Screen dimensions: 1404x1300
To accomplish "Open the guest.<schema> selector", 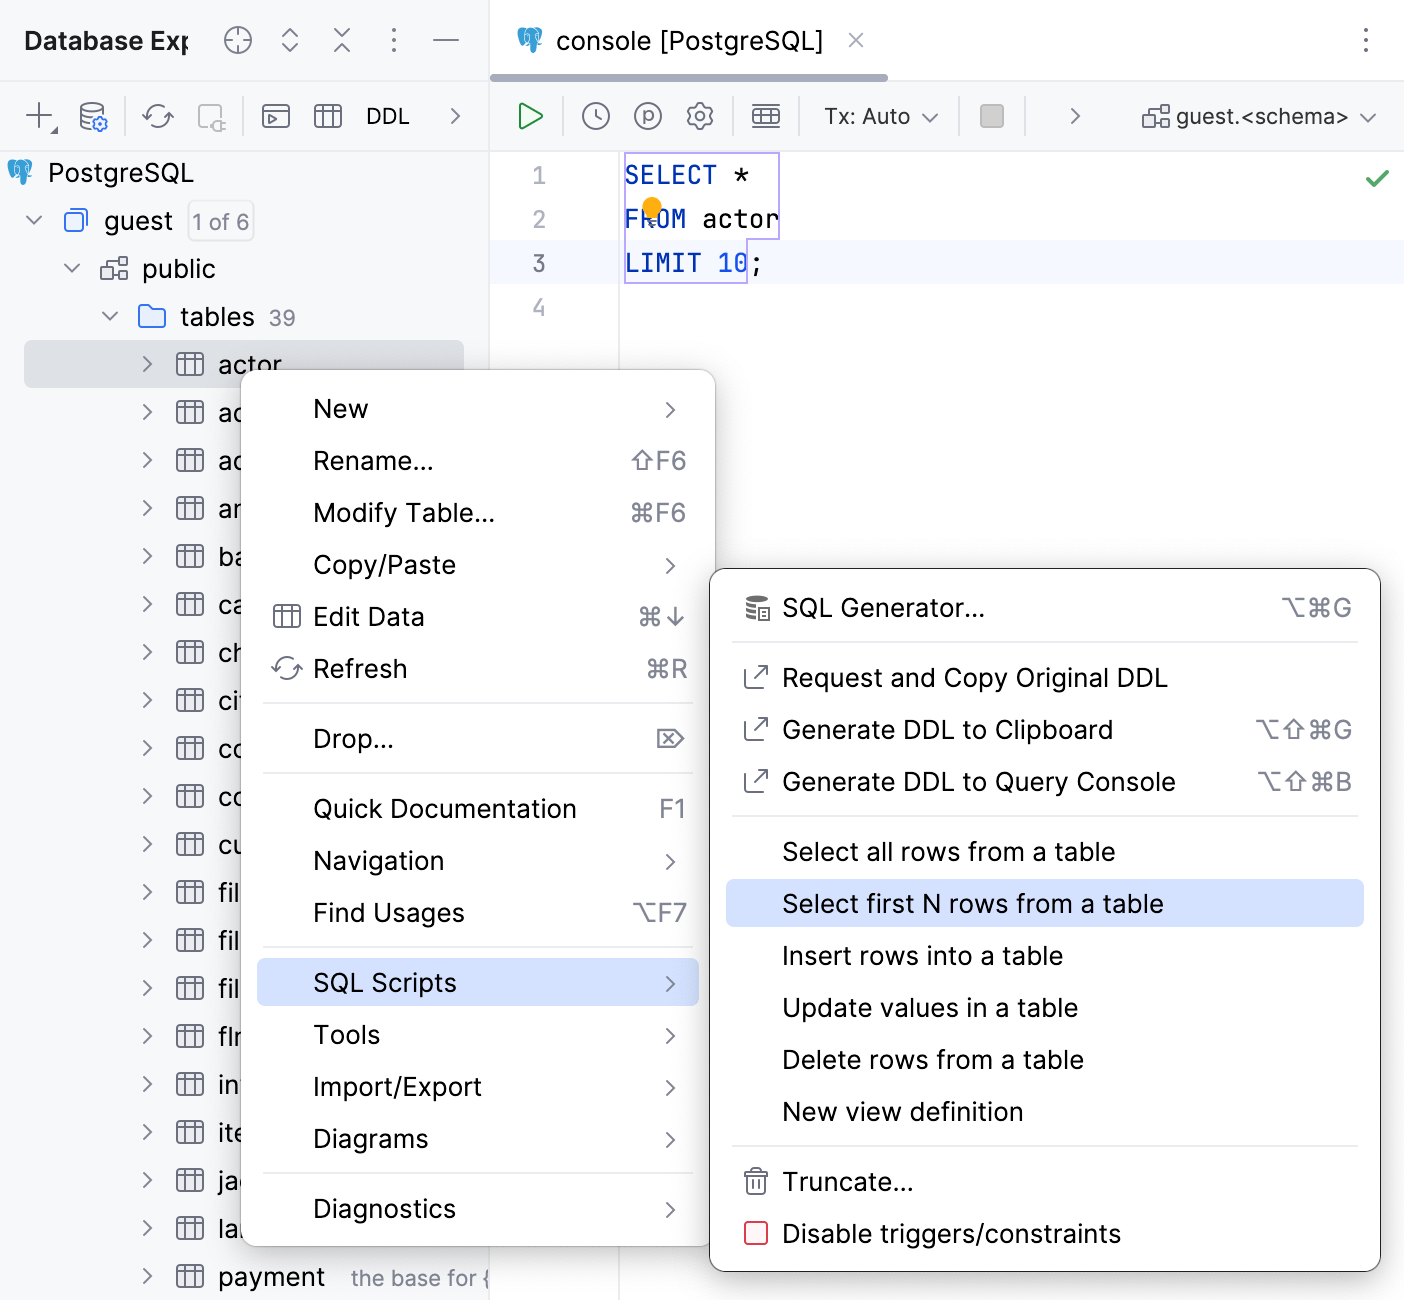I will tap(1260, 116).
